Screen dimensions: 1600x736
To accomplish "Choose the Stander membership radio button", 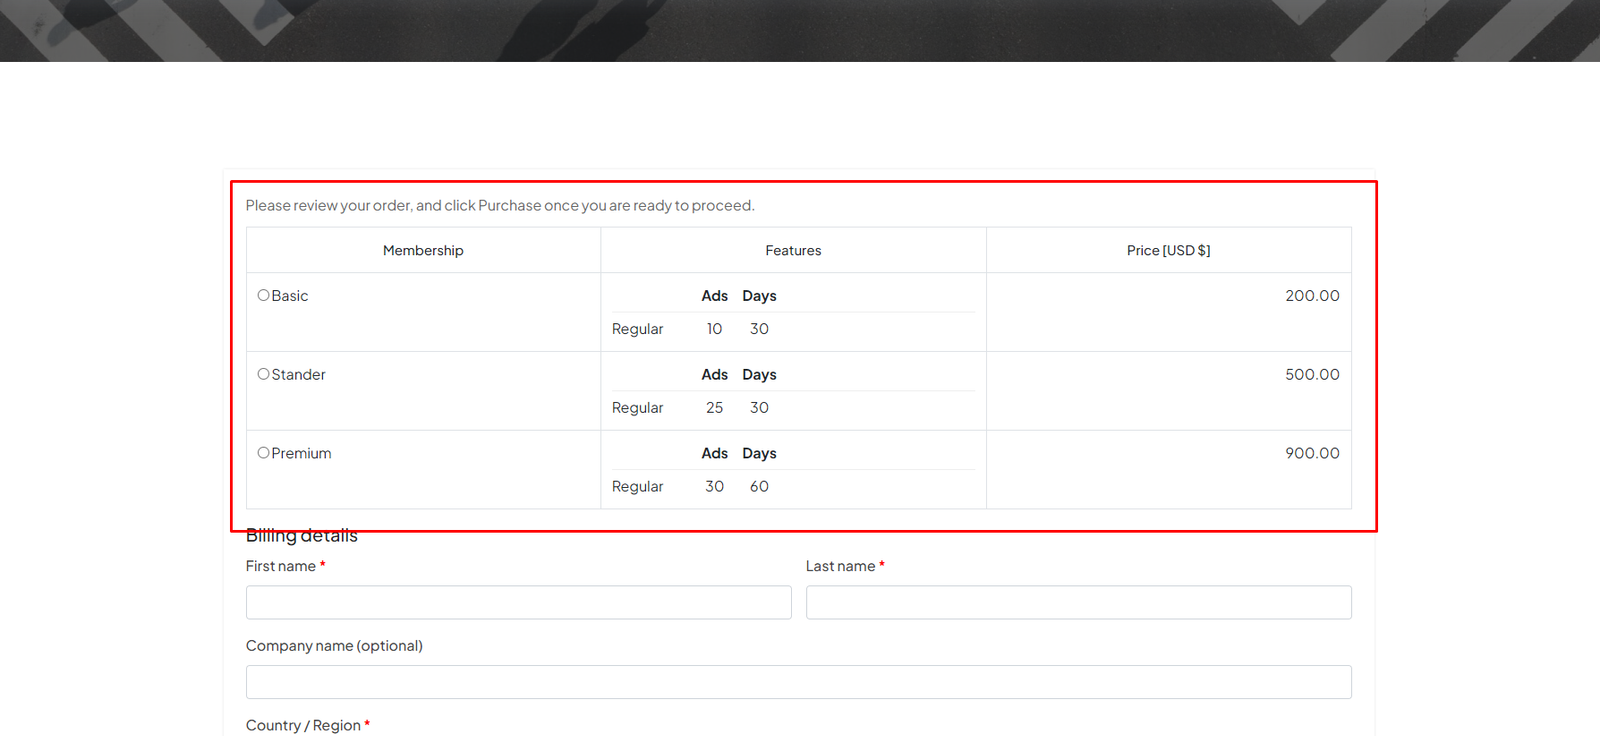I will coord(263,374).
